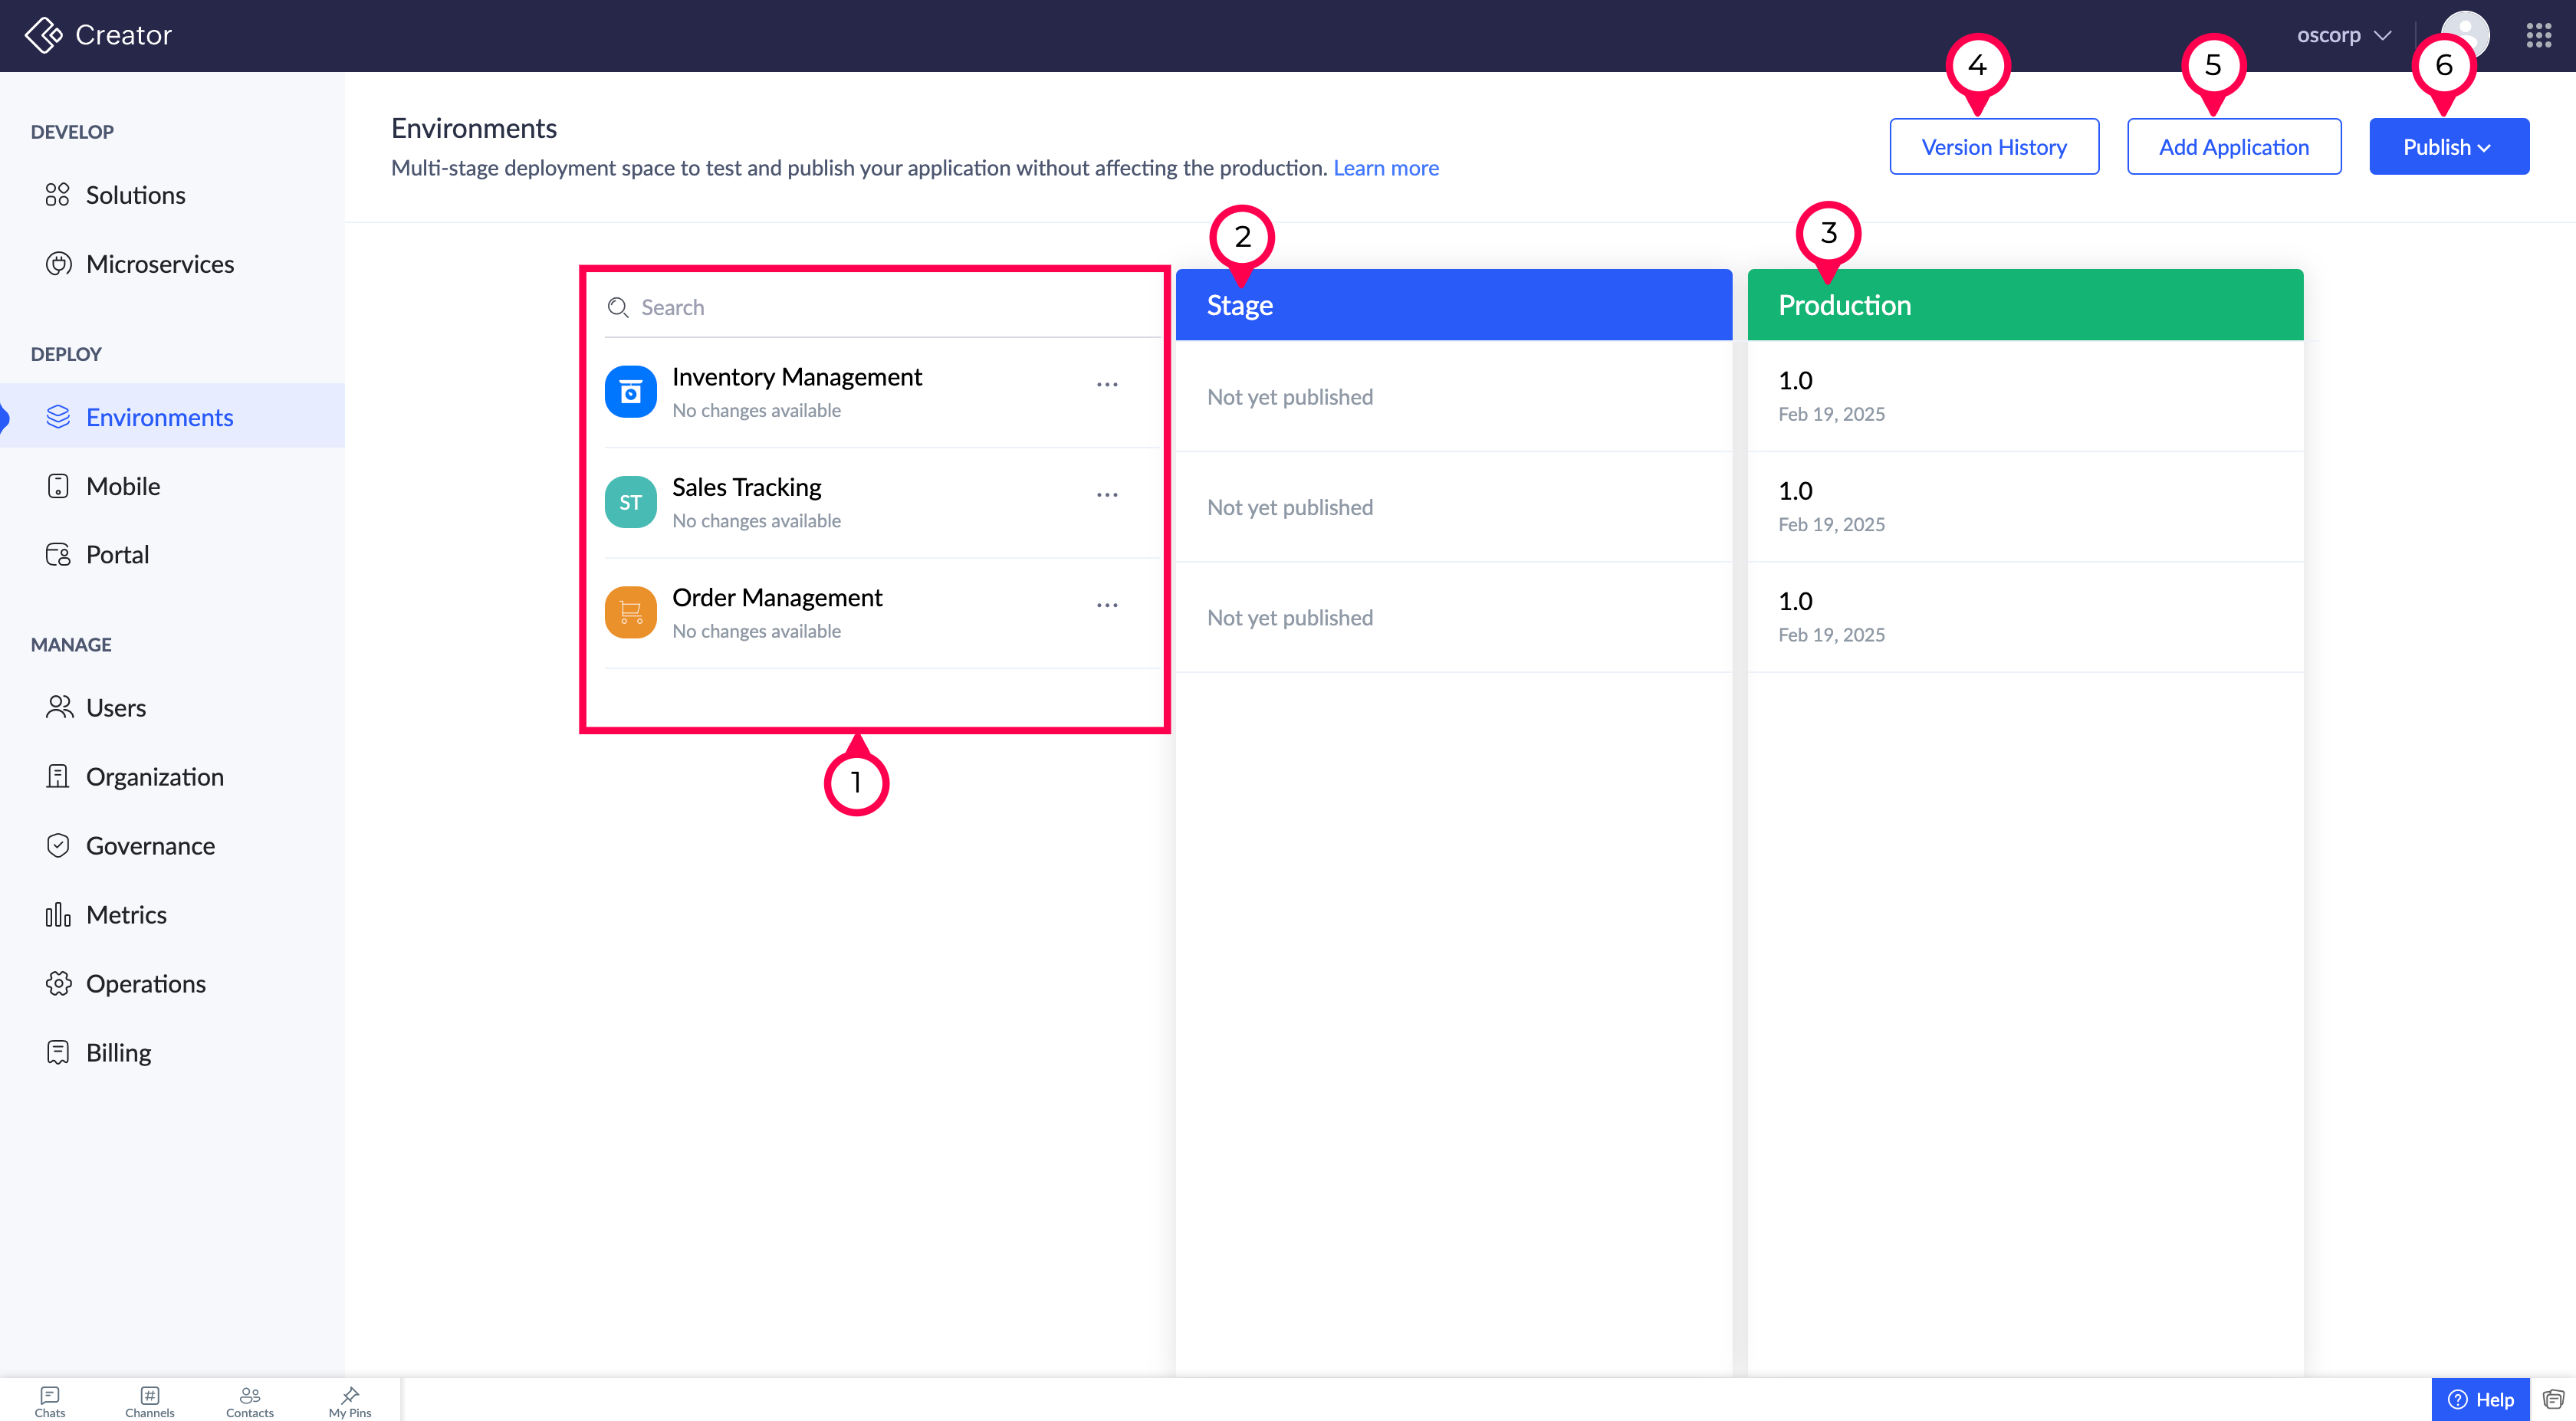Select Governance in the sidebar
The image size is (2576, 1421).
(150, 846)
